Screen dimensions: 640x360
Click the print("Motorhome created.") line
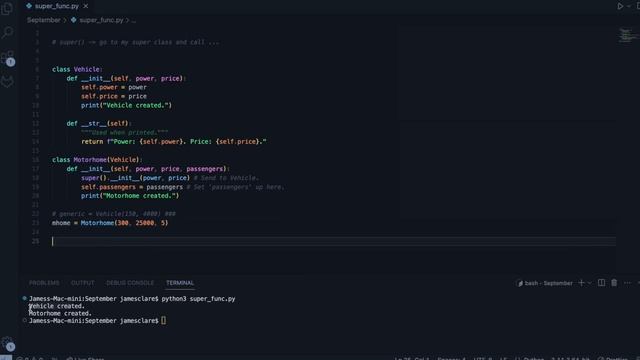(130, 196)
